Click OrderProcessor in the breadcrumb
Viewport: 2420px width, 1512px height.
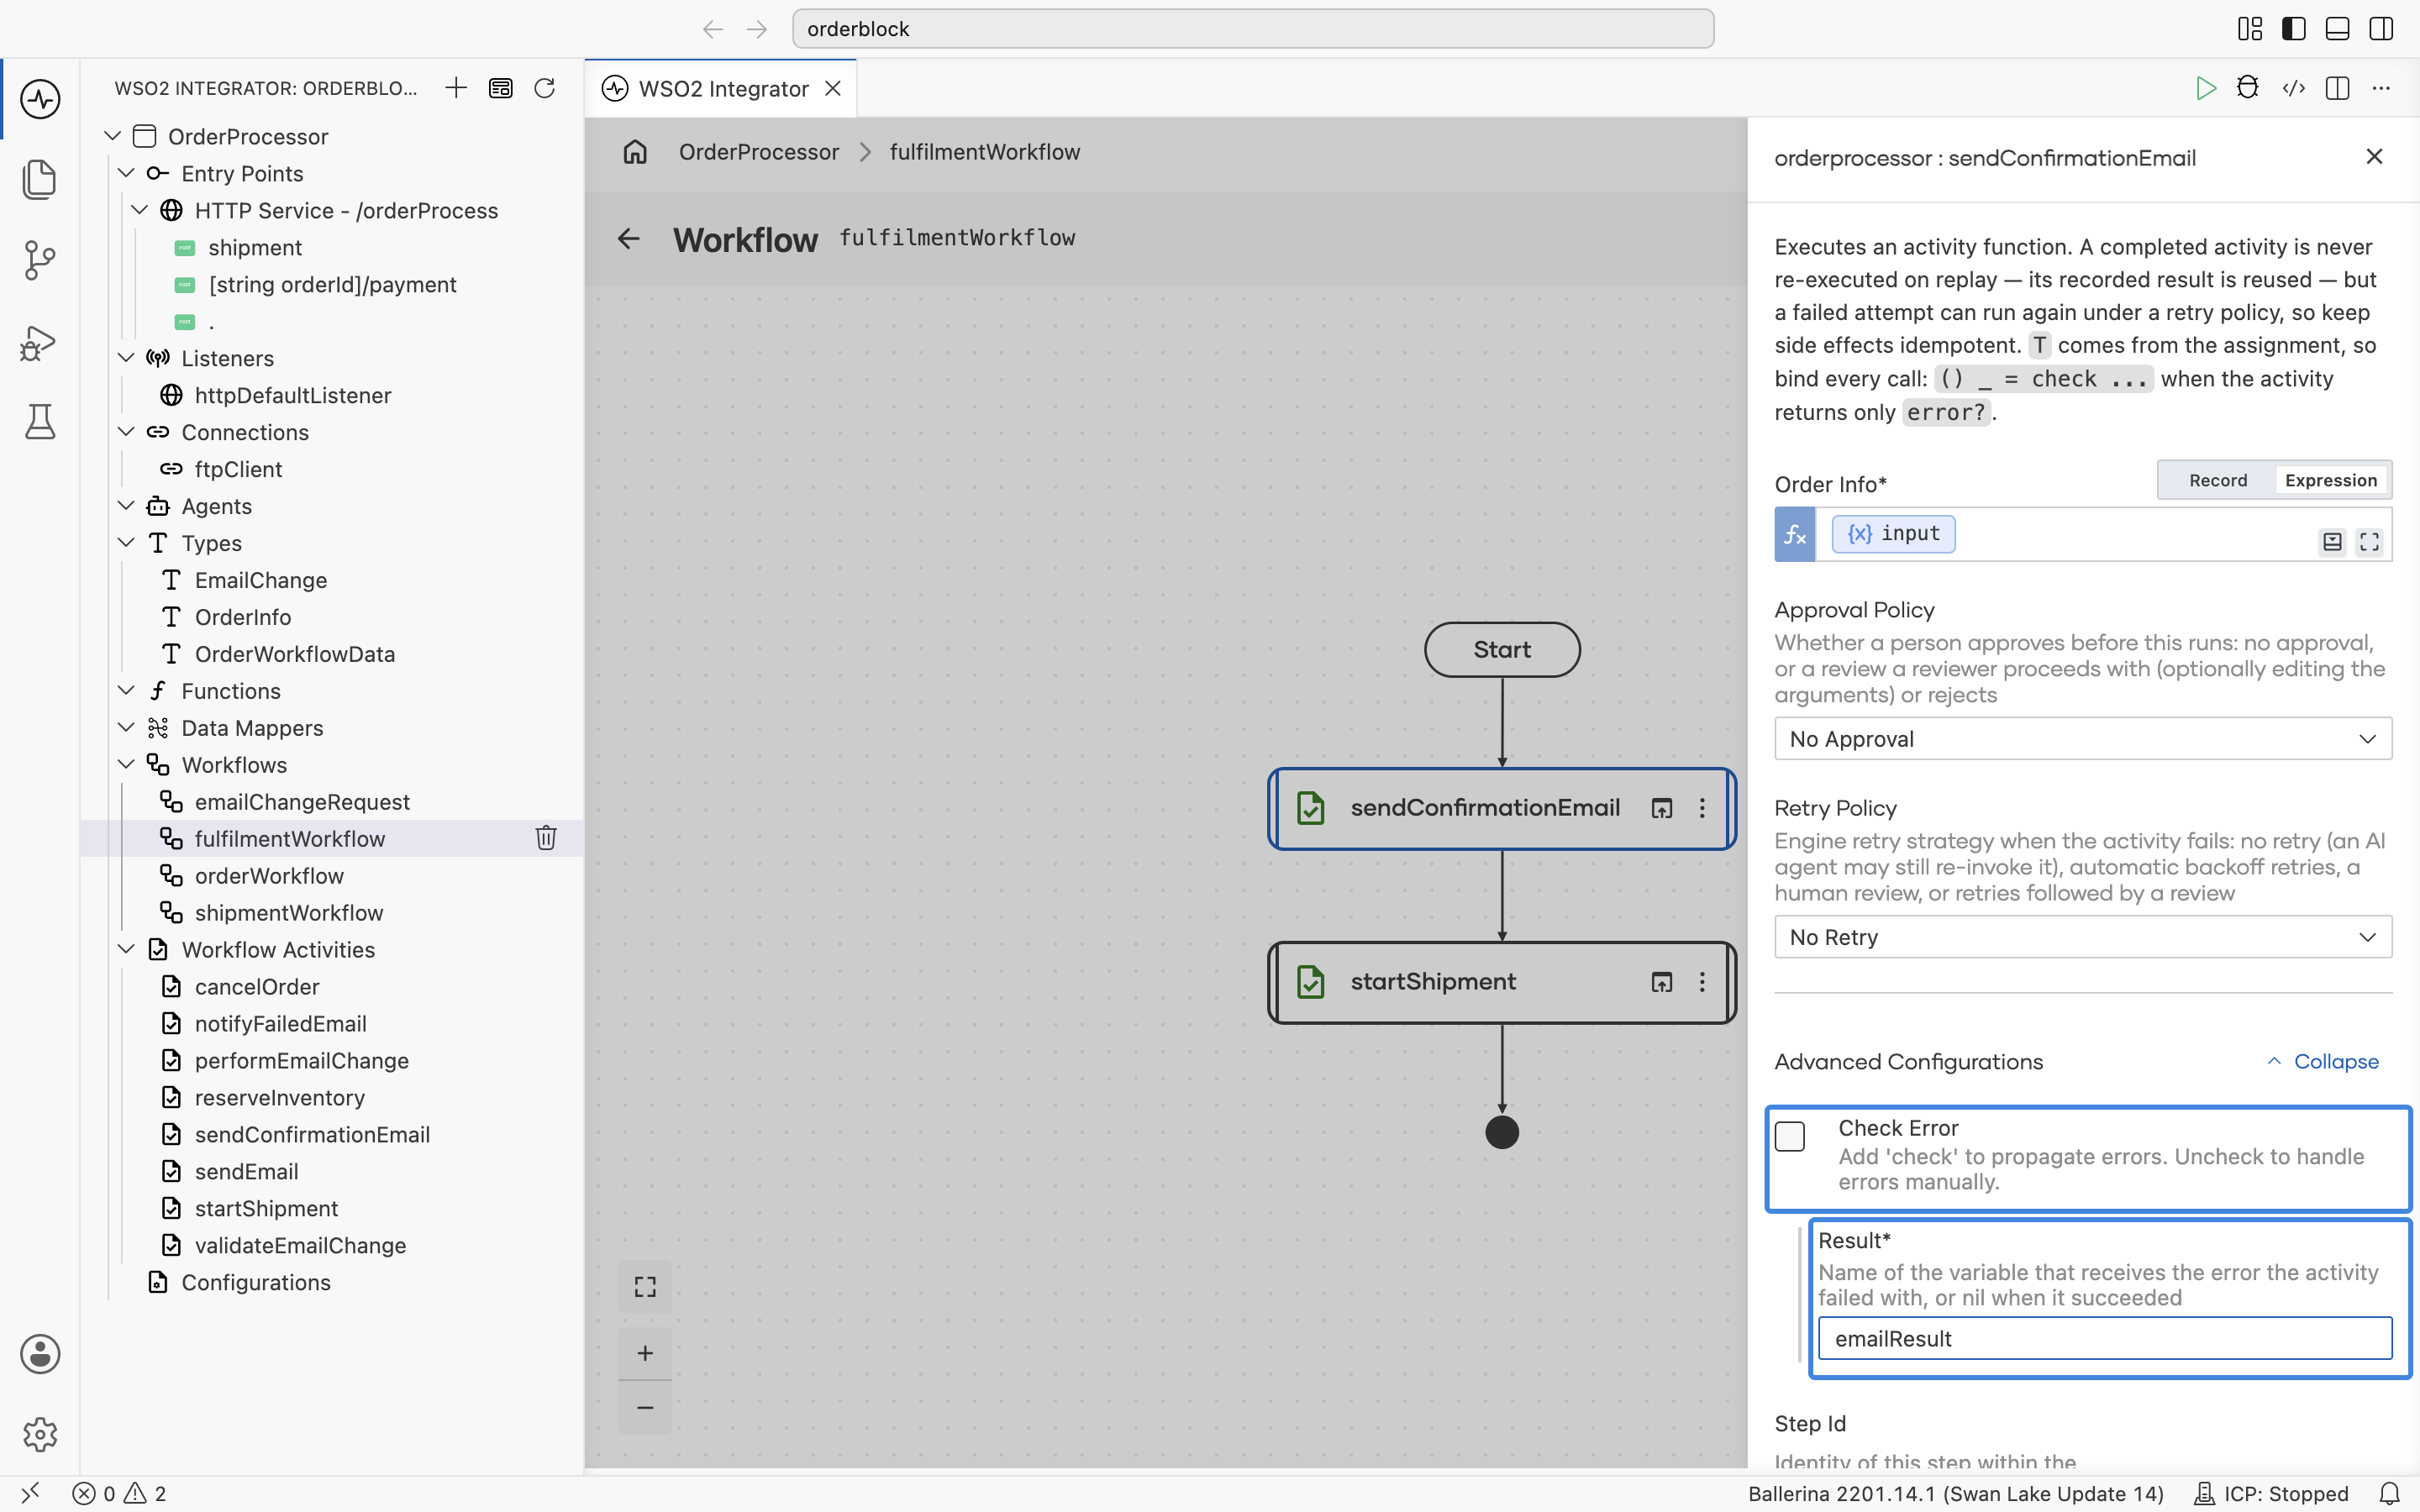pyautogui.click(x=759, y=152)
